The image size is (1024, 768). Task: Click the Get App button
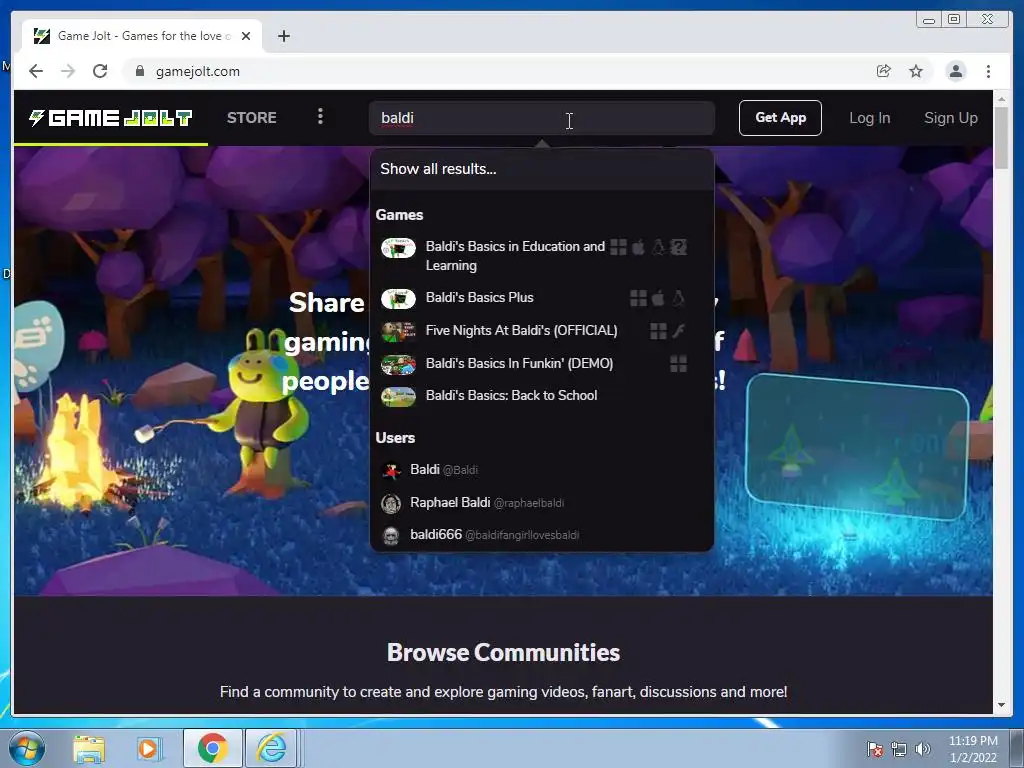tap(780, 118)
